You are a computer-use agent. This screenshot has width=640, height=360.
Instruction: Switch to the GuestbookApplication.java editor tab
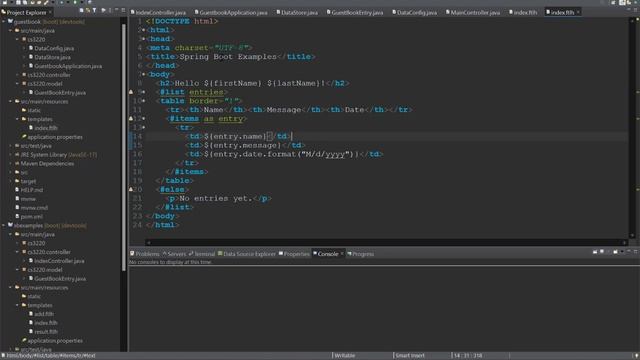(231, 13)
